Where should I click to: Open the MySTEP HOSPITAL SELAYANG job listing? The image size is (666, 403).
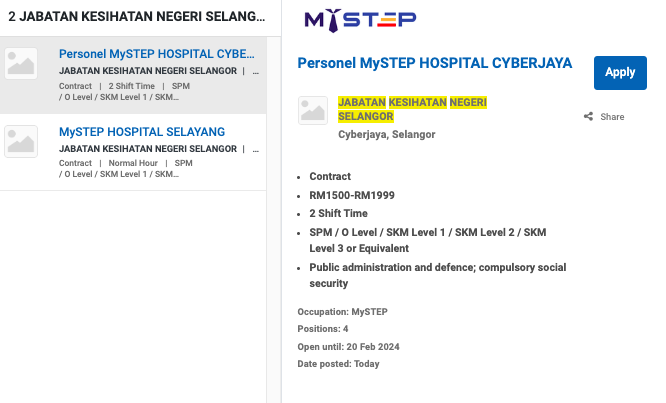pyautogui.click(x=142, y=132)
